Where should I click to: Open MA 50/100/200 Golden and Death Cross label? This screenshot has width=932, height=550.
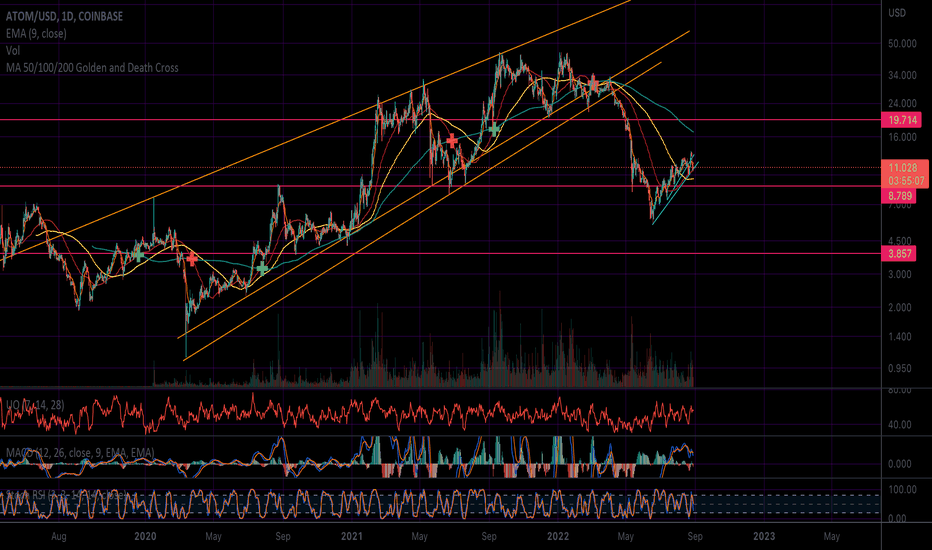92,68
